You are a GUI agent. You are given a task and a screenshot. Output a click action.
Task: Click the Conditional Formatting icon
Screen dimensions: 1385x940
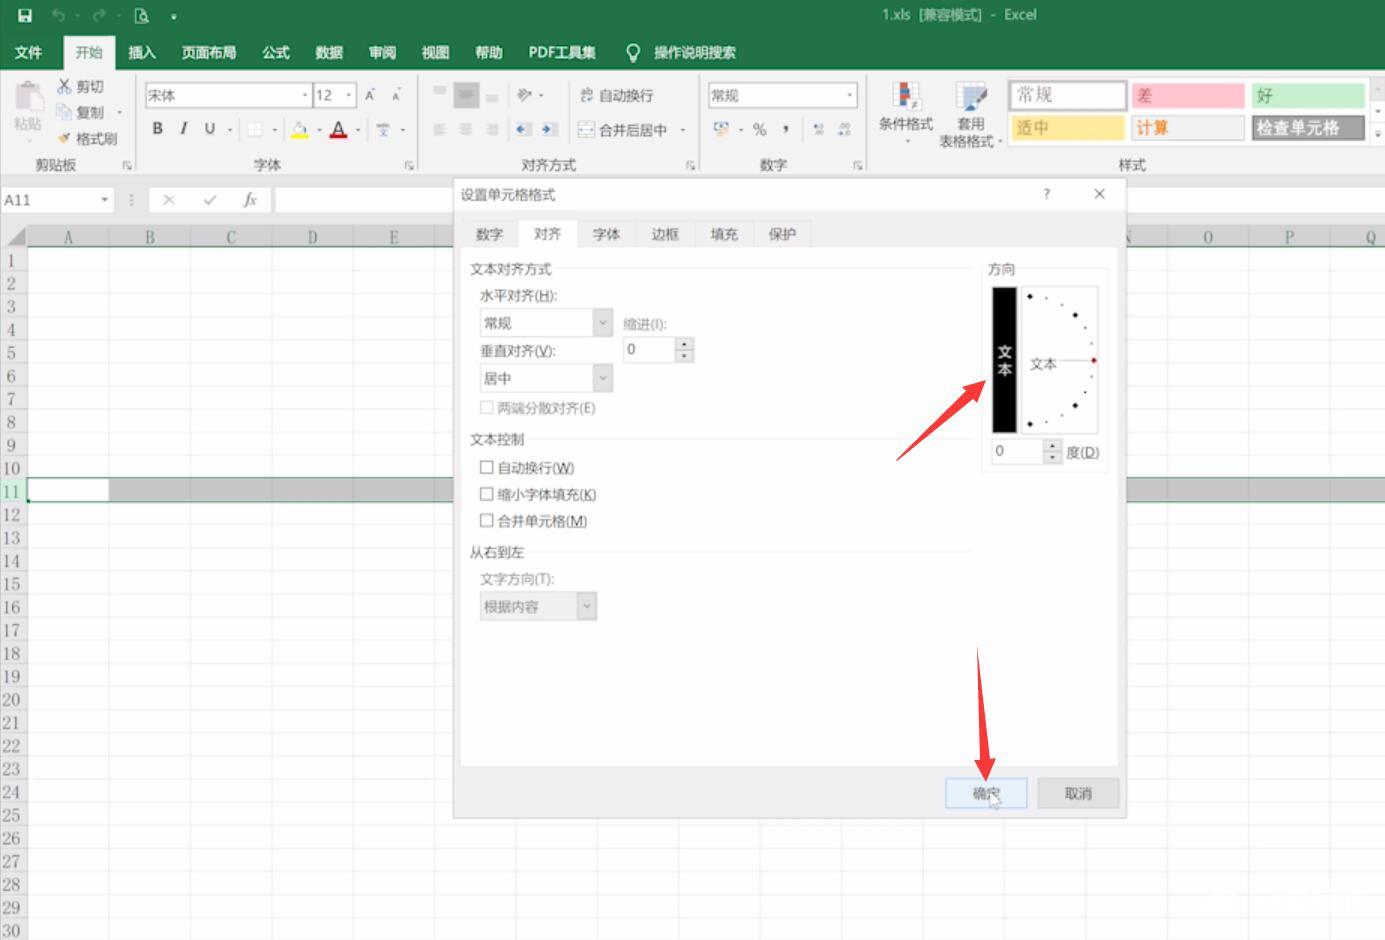click(906, 97)
